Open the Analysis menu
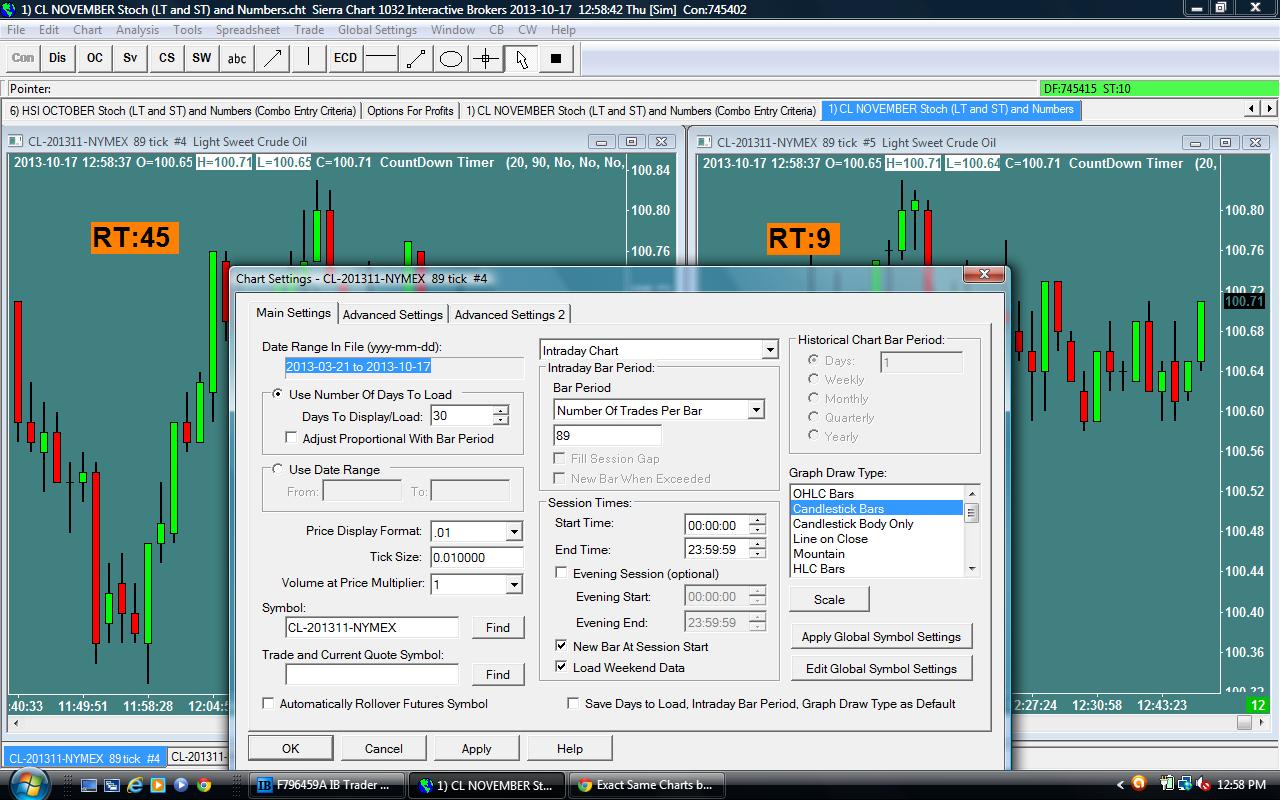This screenshot has width=1280, height=800. point(137,30)
